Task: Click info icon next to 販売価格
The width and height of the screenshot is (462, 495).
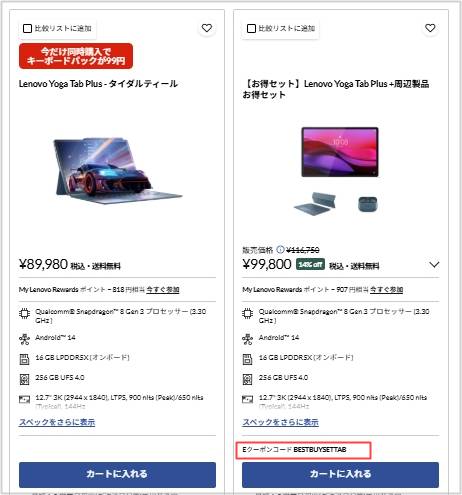Action: (281, 249)
